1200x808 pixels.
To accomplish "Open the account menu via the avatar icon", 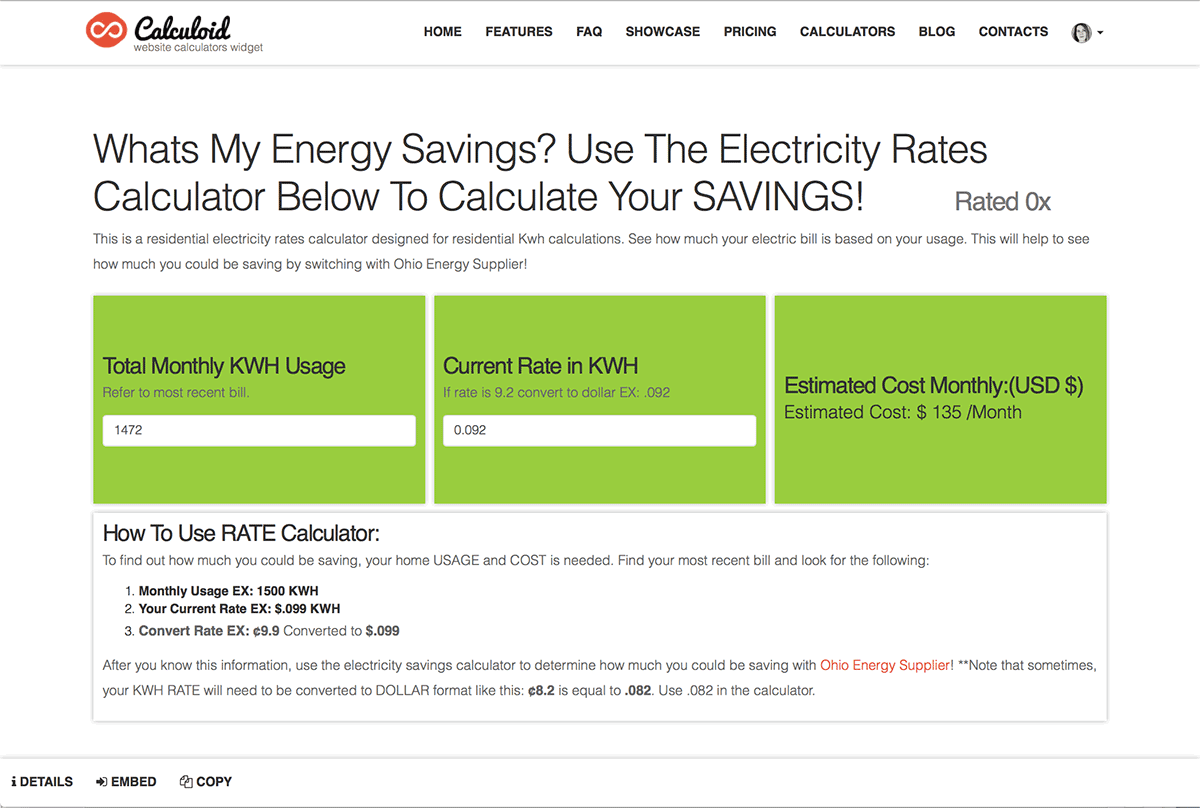I will (x=1083, y=32).
